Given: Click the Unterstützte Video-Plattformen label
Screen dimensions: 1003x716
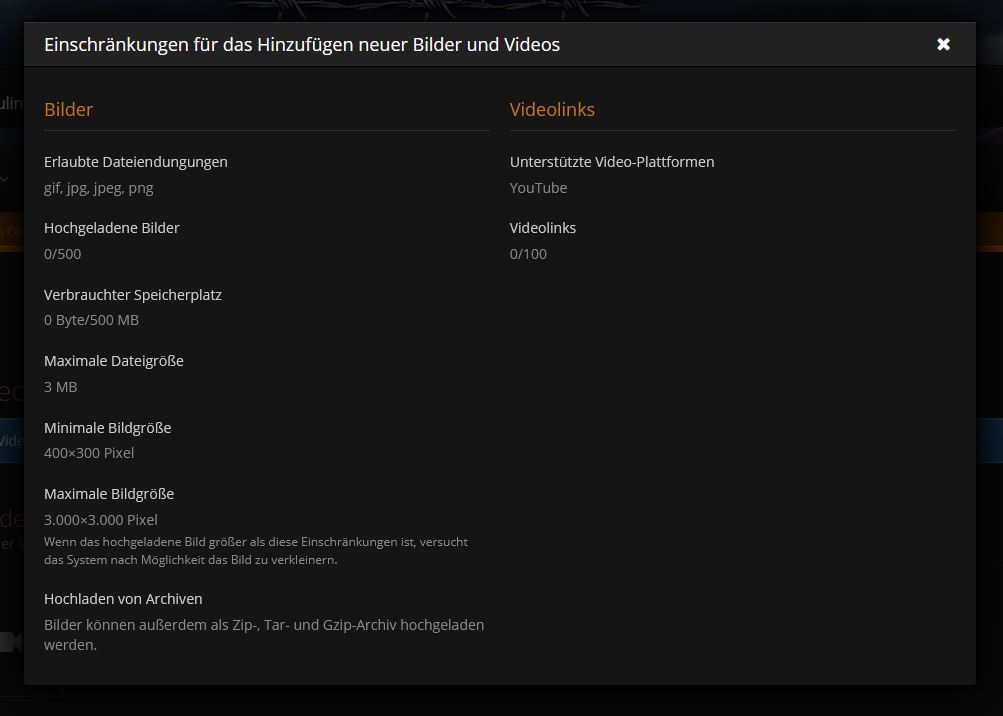Looking at the screenshot, I should (x=612, y=162).
